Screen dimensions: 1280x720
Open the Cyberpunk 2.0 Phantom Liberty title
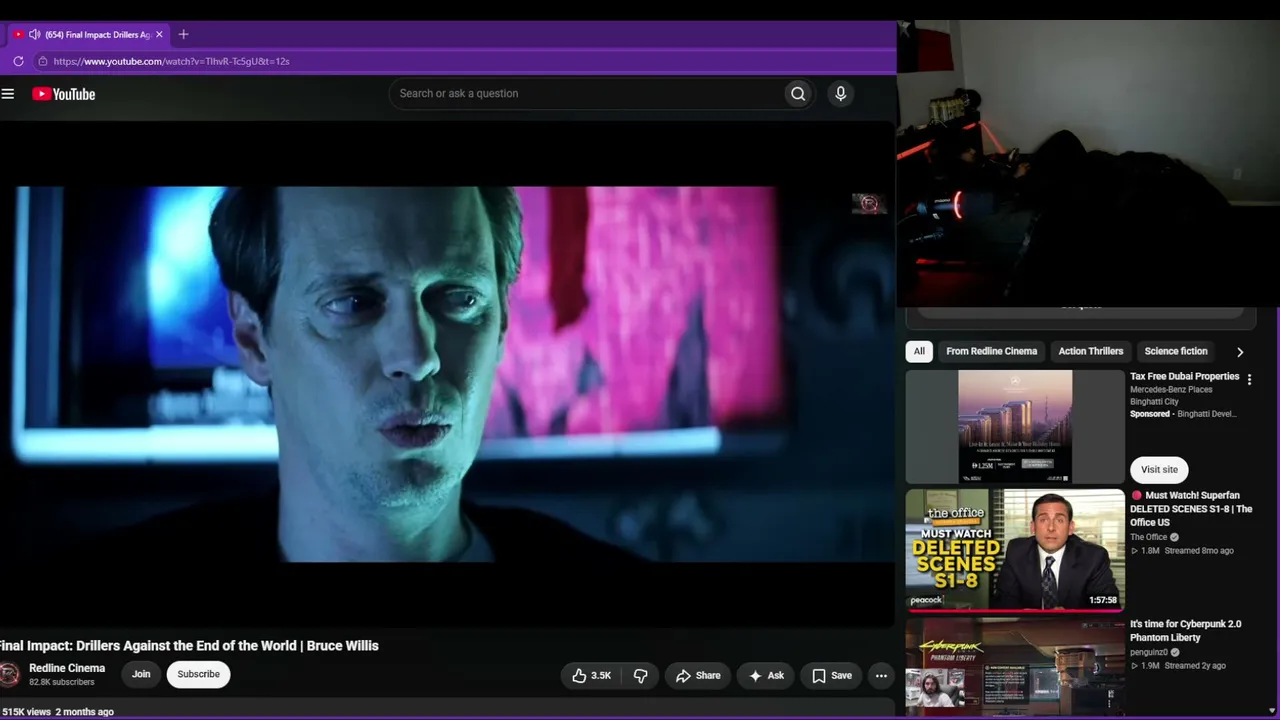pyautogui.click(x=1186, y=631)
